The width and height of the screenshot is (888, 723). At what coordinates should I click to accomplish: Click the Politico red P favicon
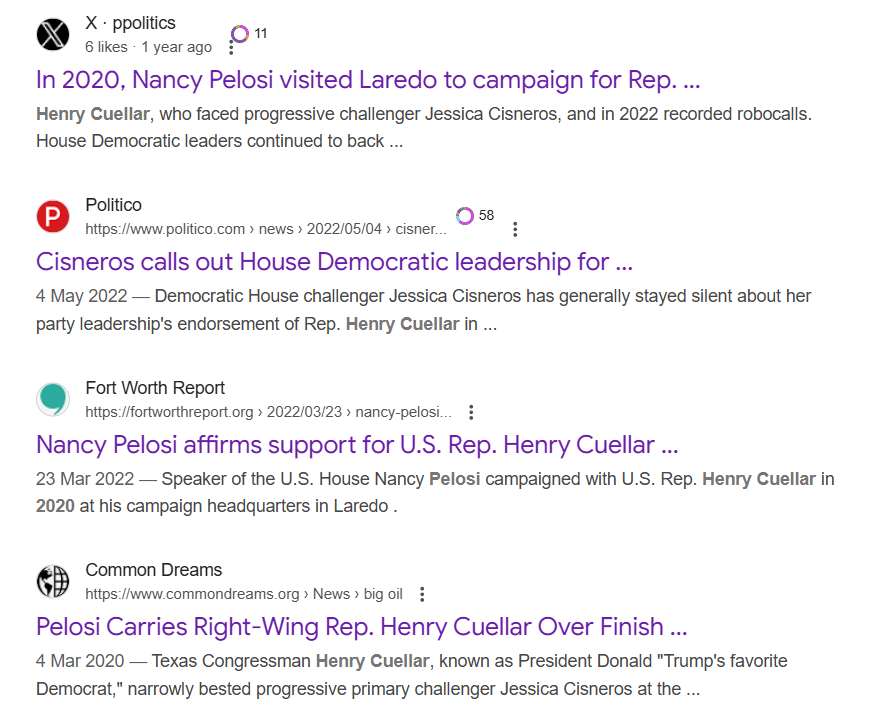coord(53,217)
